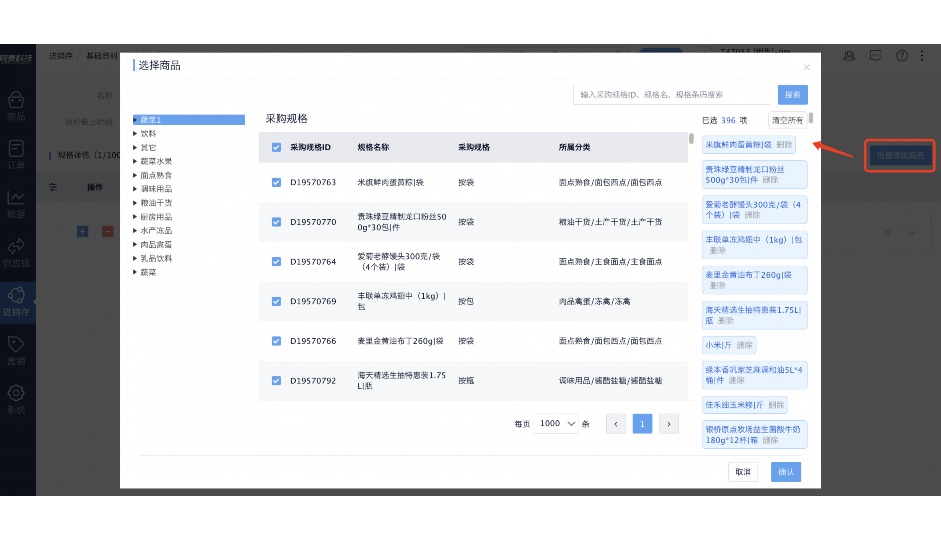Click the 采购规格ID column header
941x540 pixels.
[x=310, y=147]
